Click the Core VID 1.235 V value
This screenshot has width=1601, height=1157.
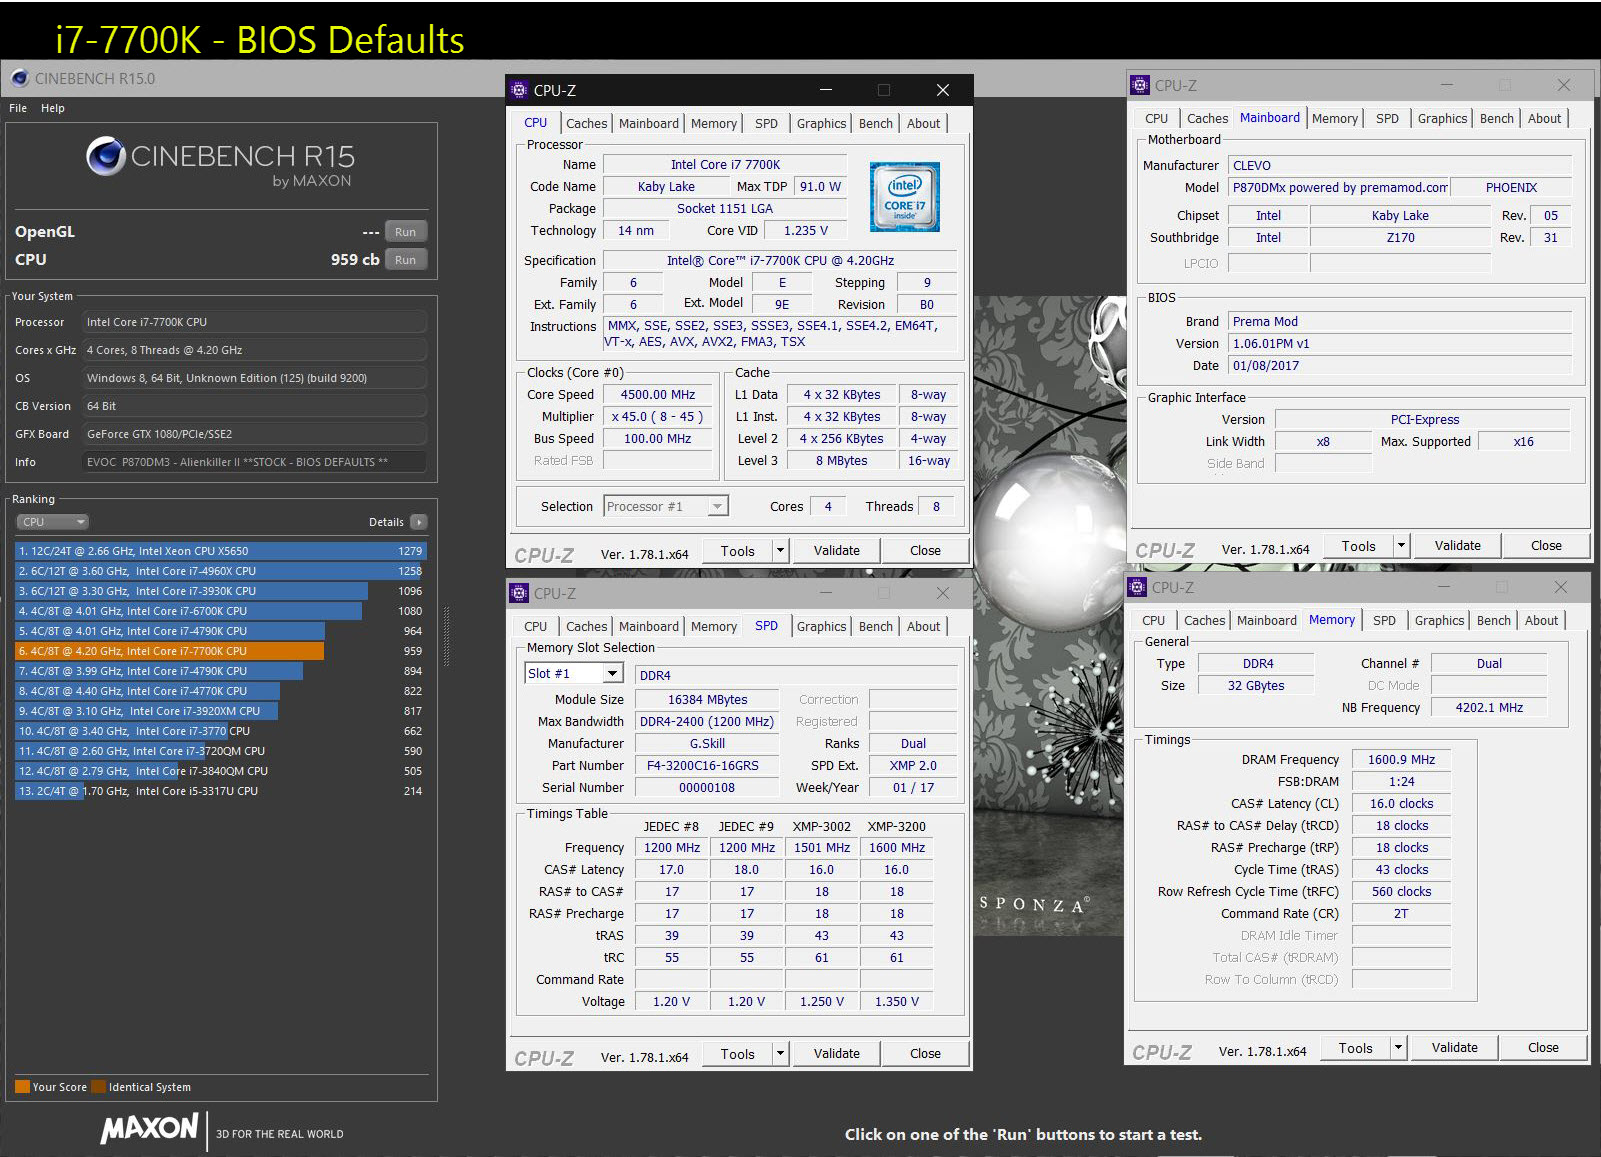pos(805,231)
